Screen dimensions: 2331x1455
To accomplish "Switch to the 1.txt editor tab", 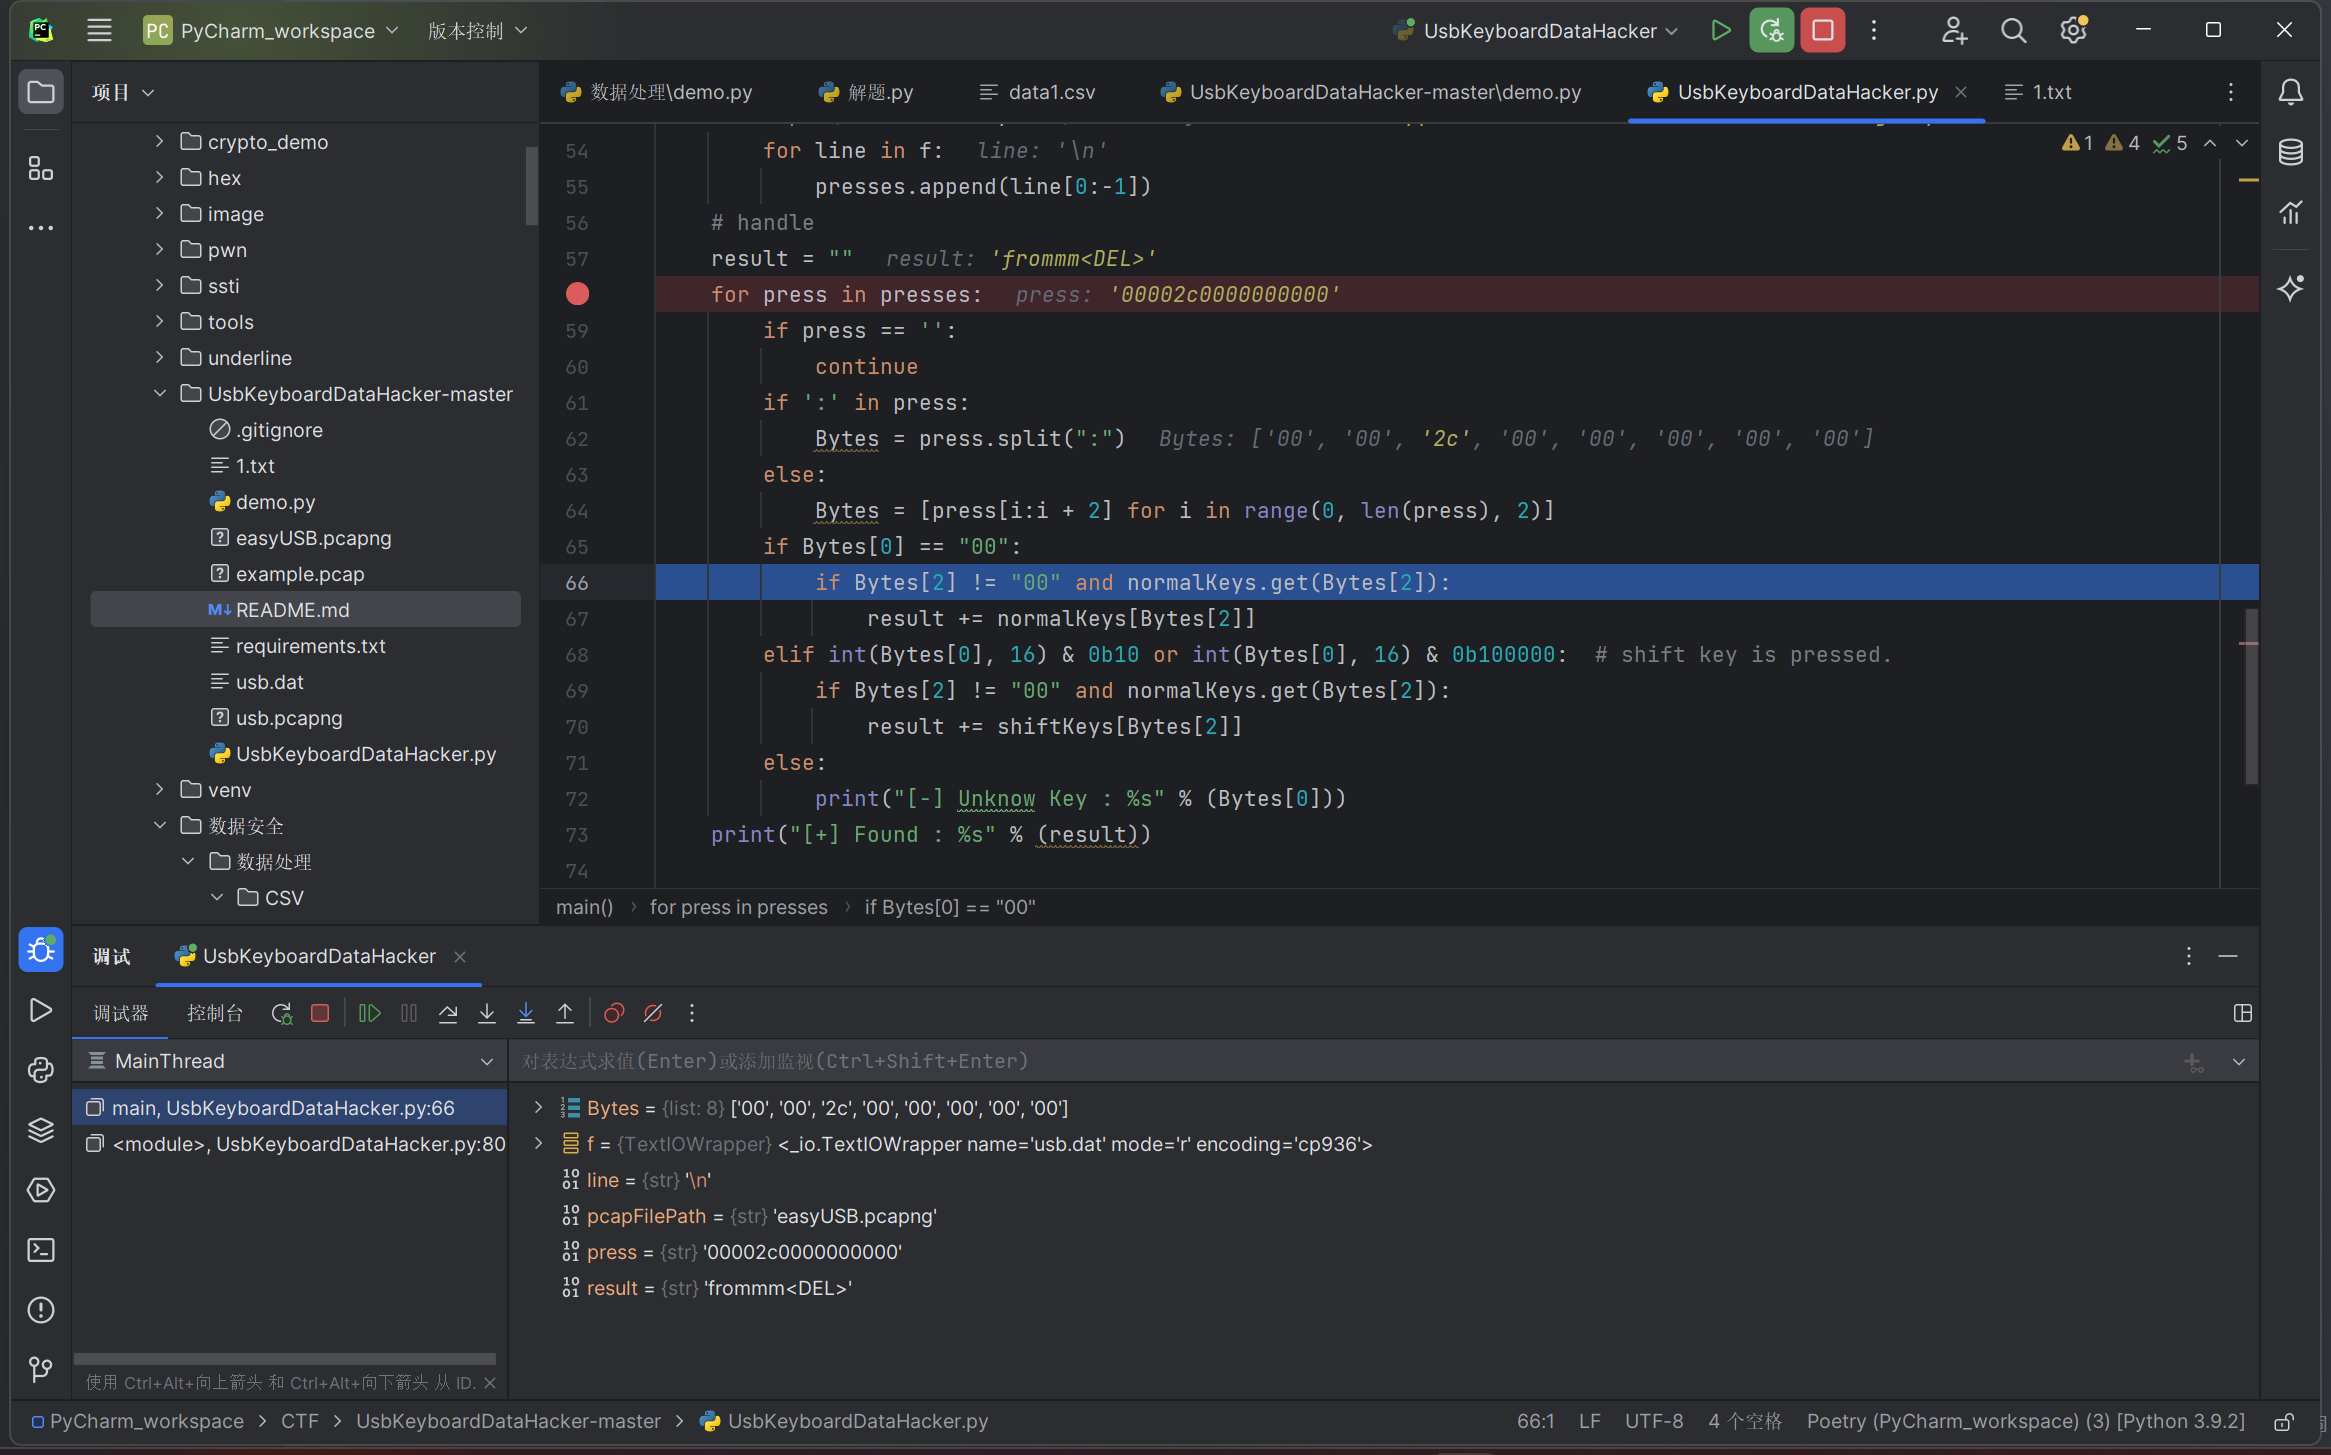I will click(x=2038, y=92).
